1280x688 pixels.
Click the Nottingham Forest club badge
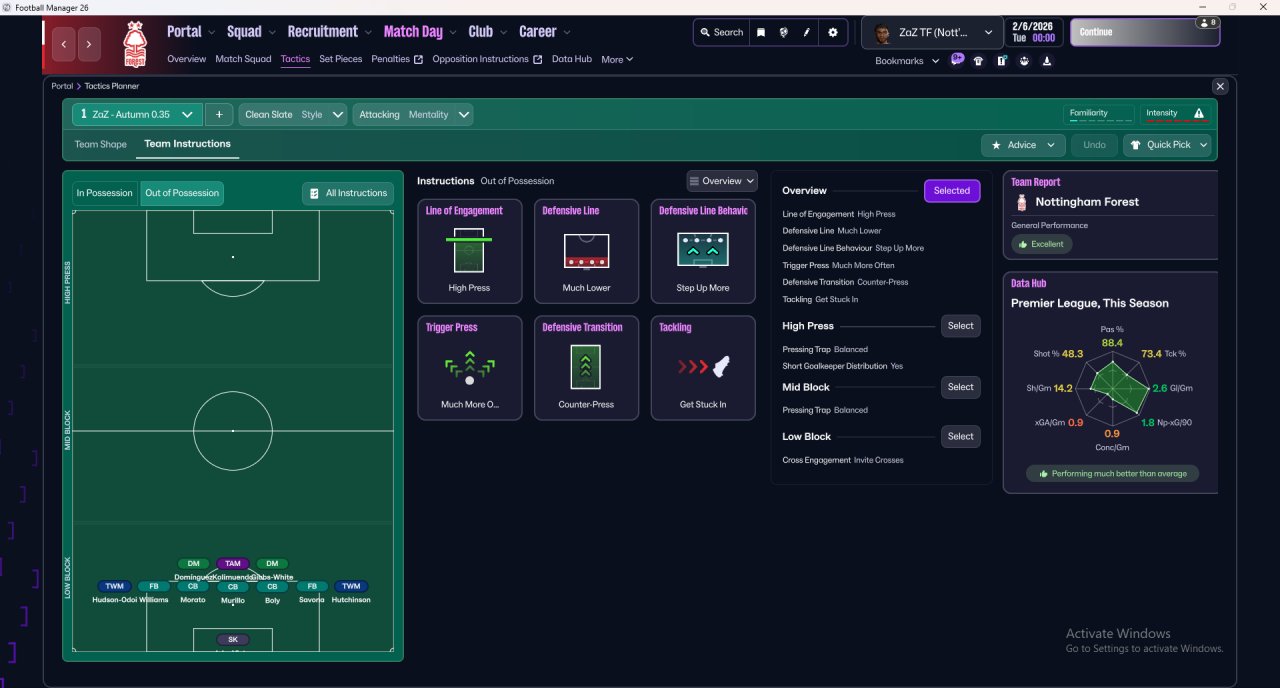click(x=135, y=44)
